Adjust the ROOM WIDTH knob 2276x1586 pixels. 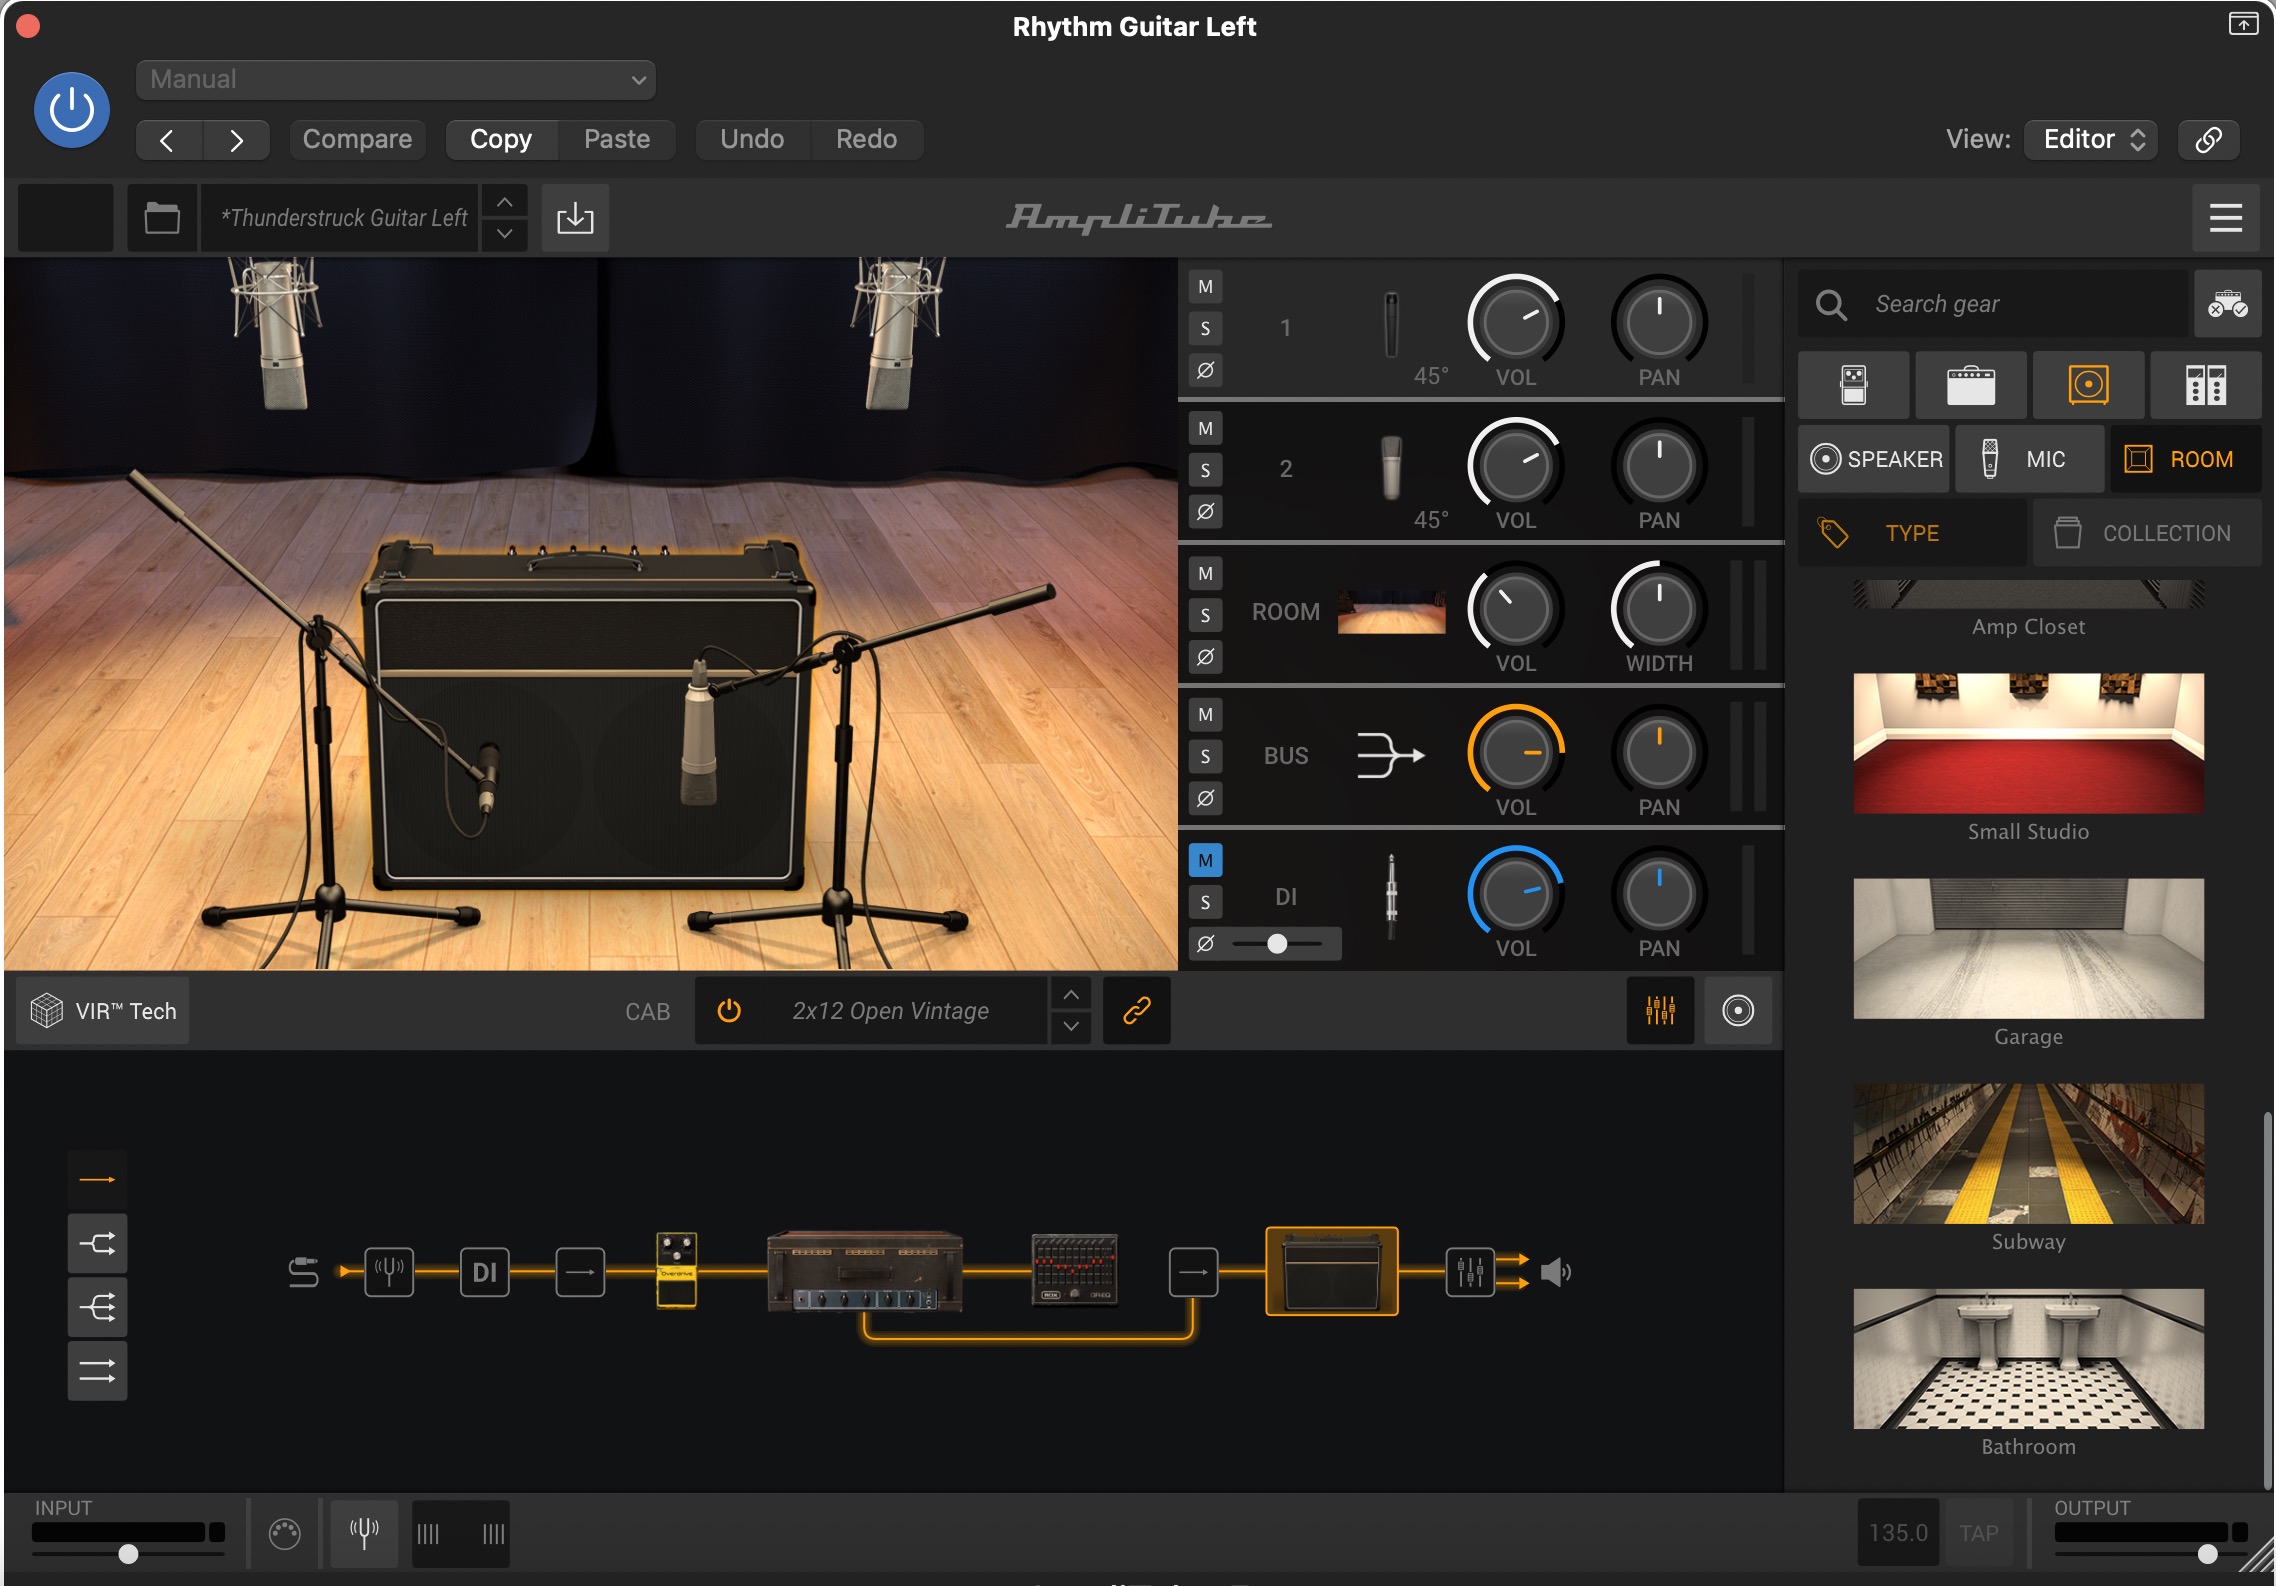tap(1658, 609)
